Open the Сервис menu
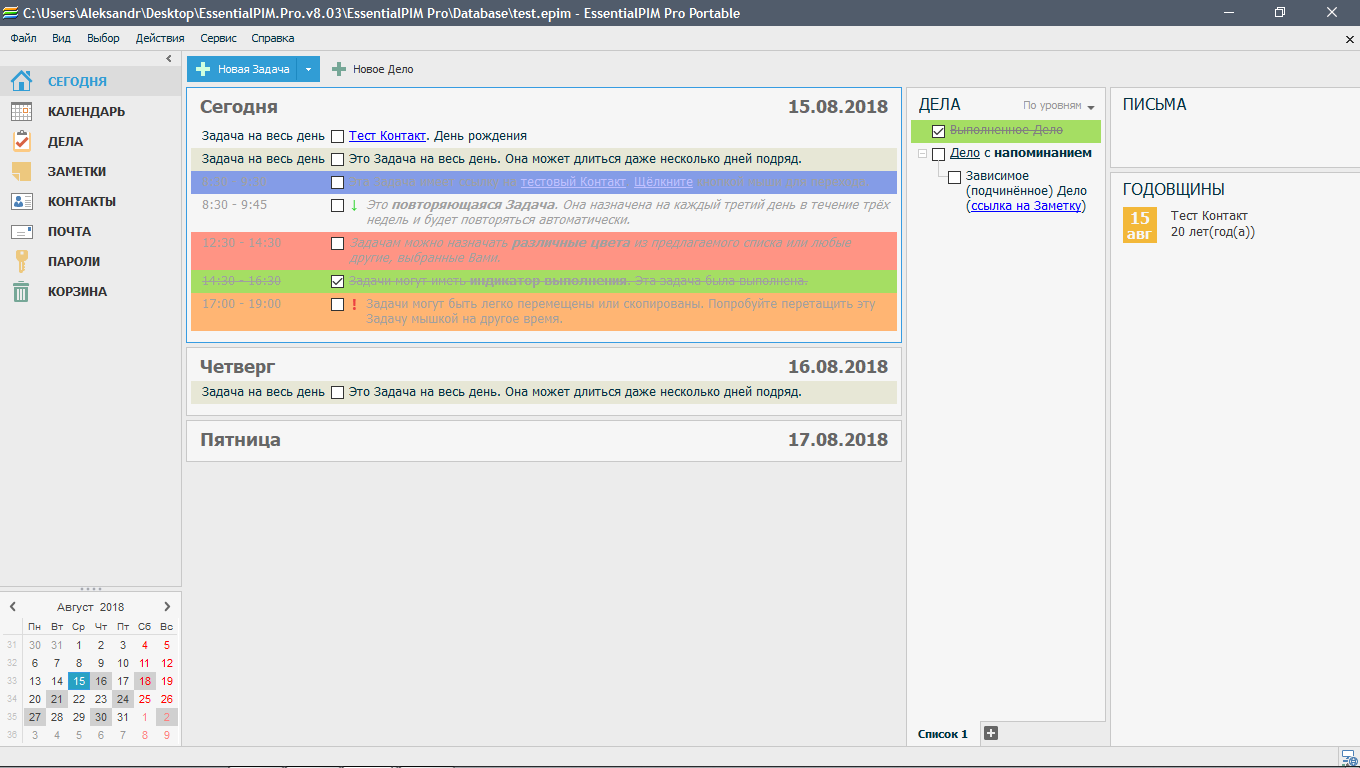 tap(218, 38)
